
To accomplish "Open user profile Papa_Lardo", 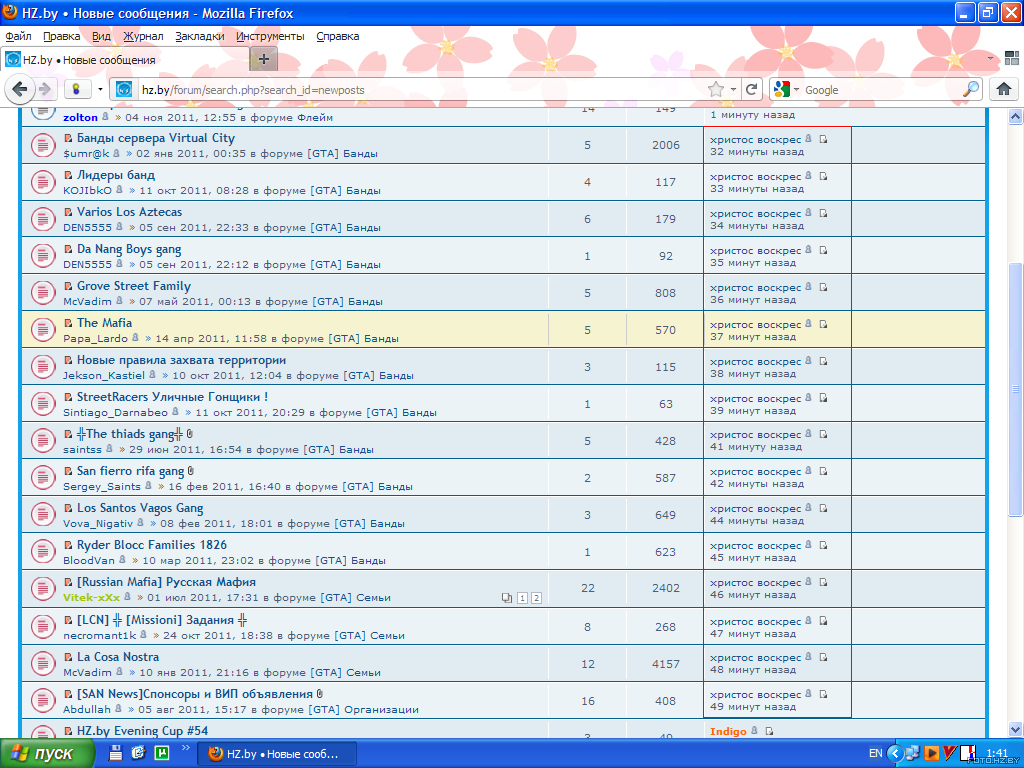I will click(95, 338).
